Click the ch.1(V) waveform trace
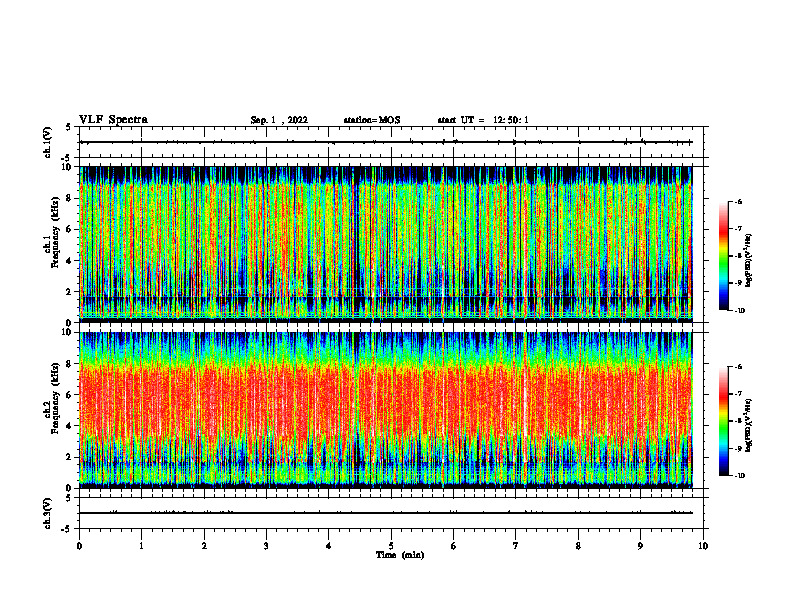The height and width of the screenshot is (612, 792). pyautogui.click(x=386, y=142)
